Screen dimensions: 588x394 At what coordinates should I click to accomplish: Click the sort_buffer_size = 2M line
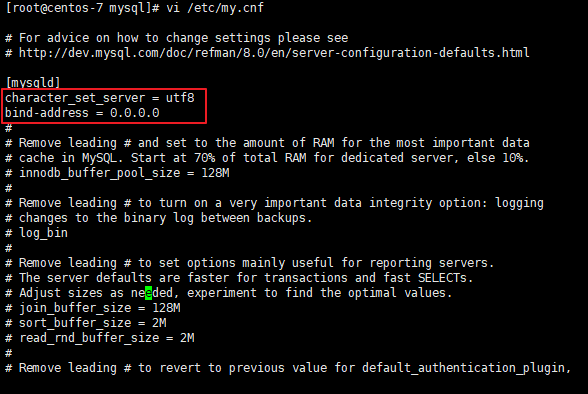pyautogui.click(x=86, y=323)
